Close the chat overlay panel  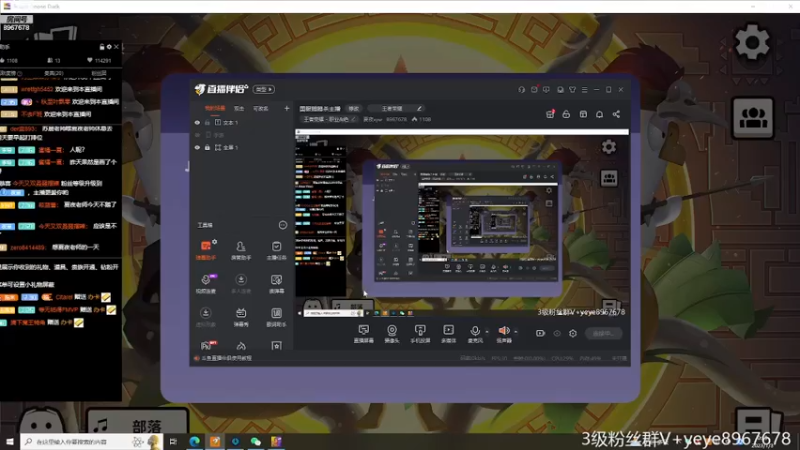[116, 47]
